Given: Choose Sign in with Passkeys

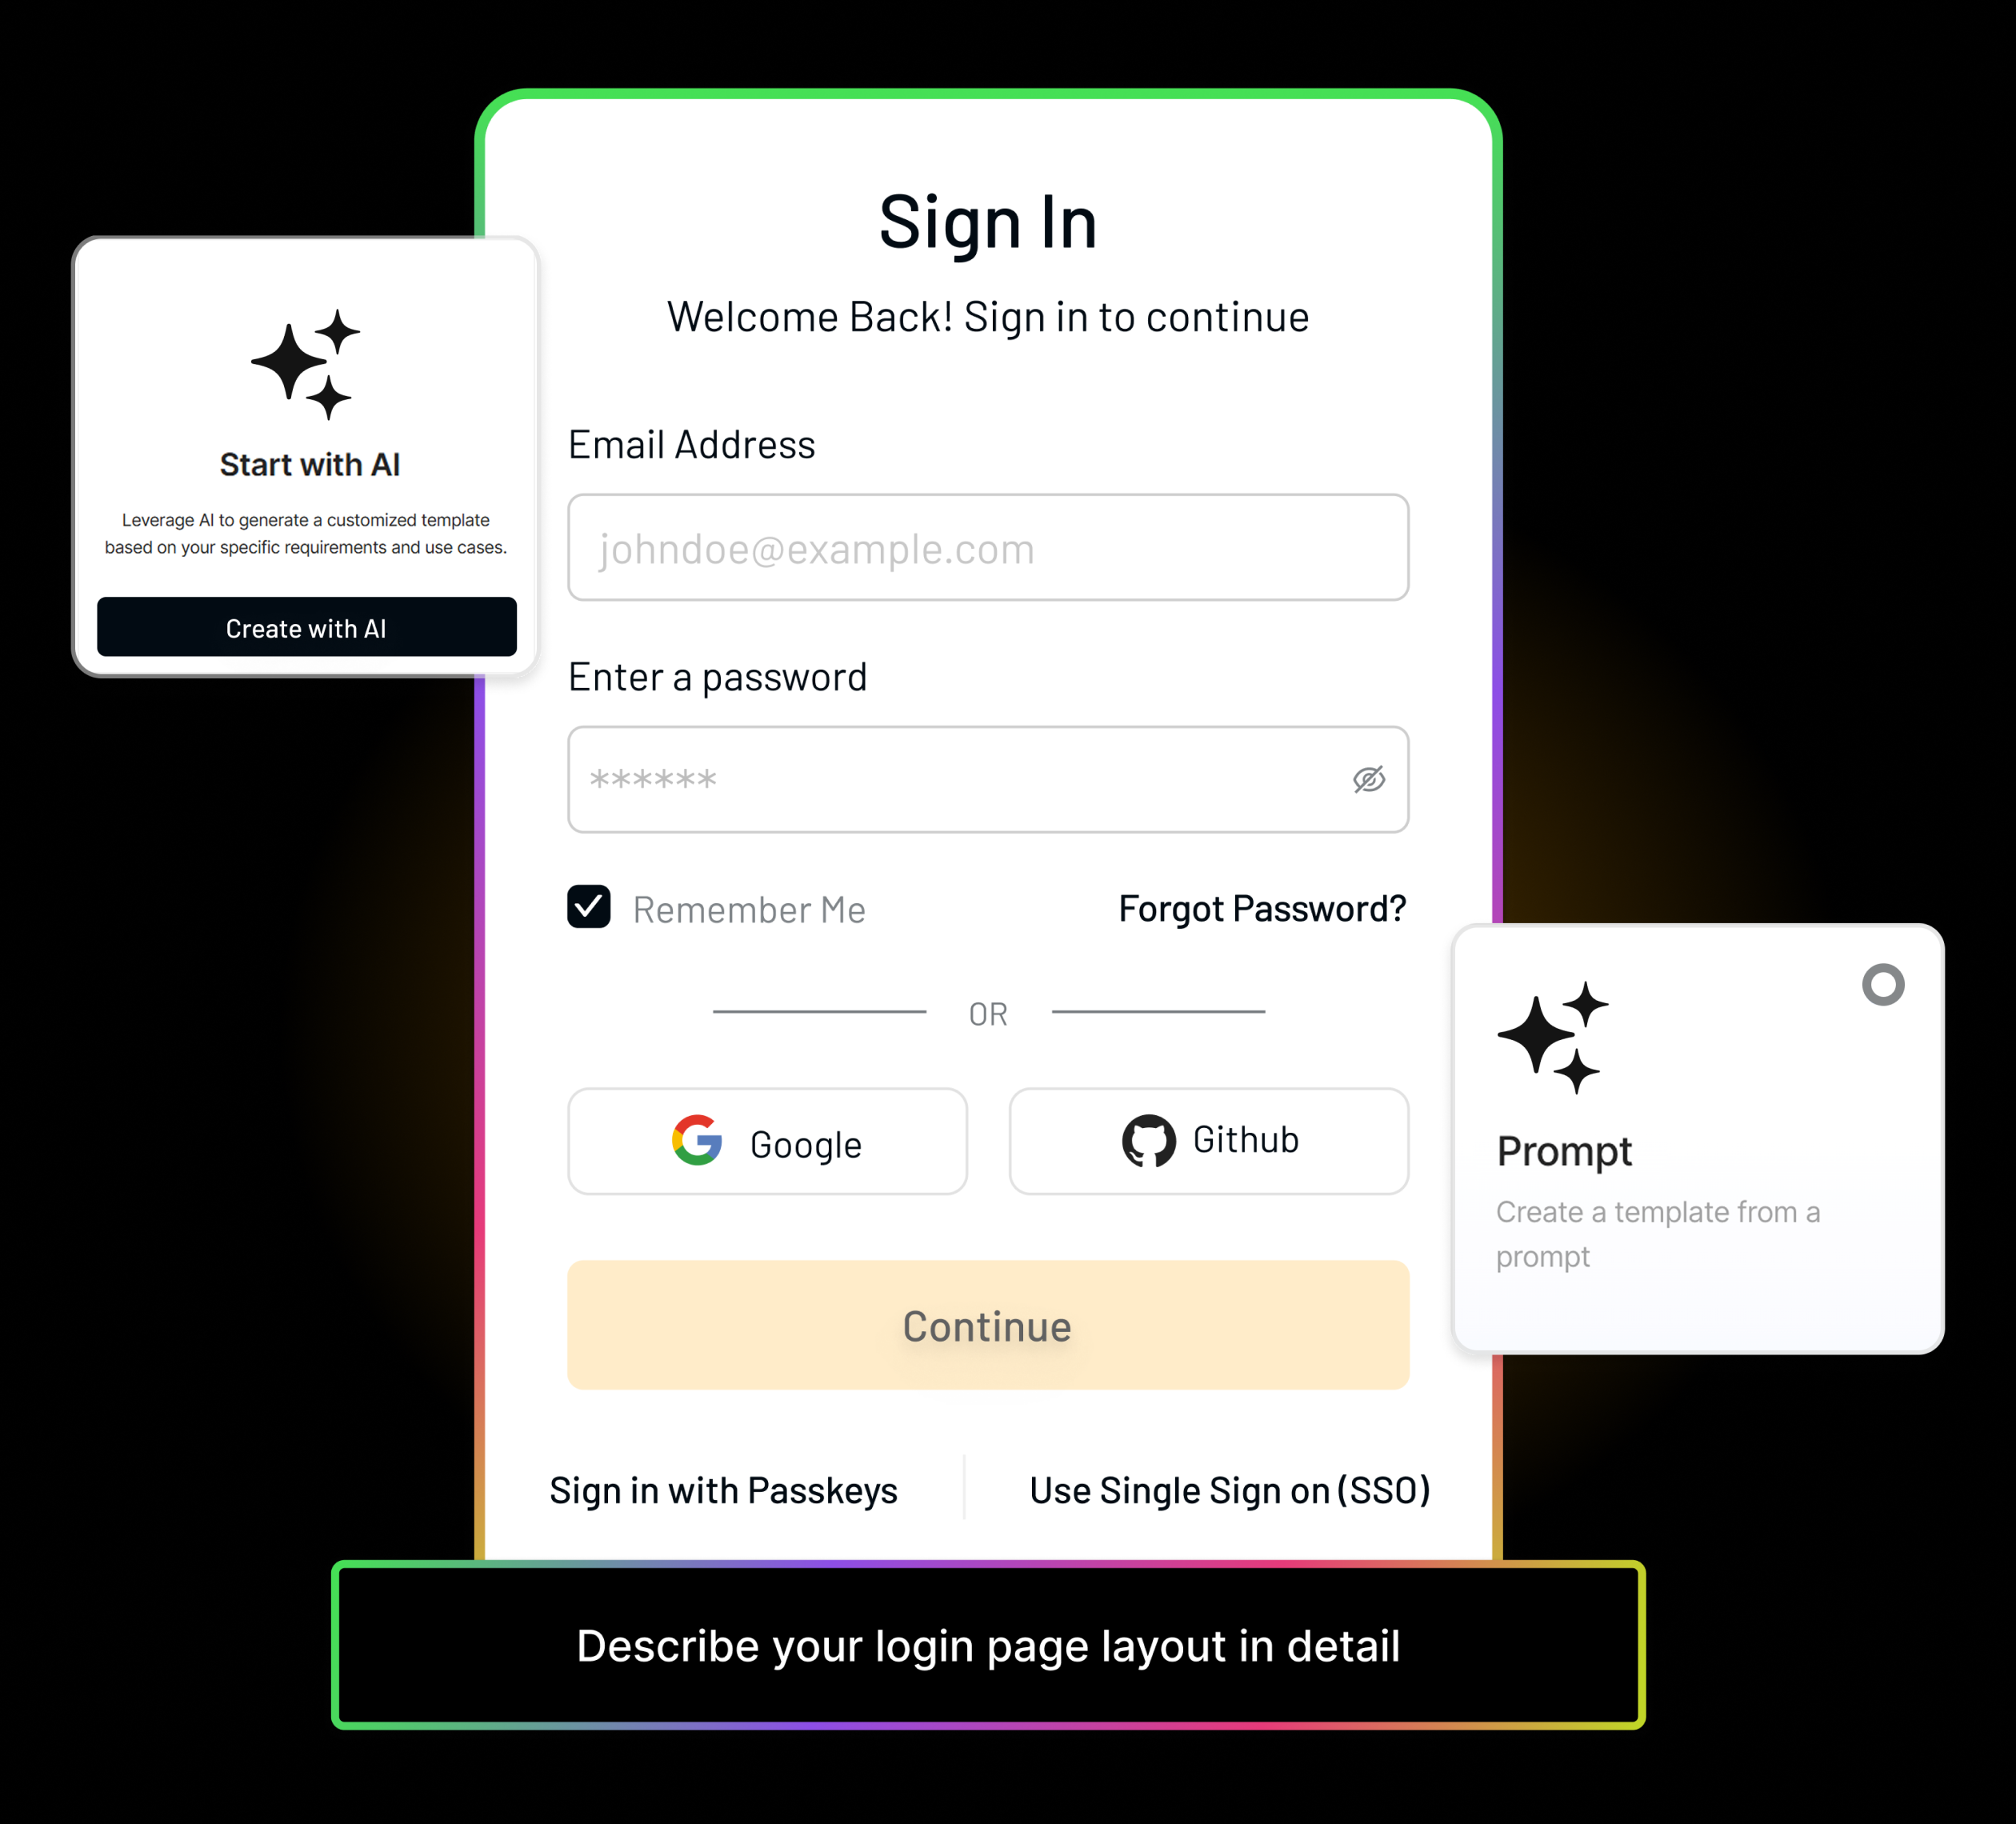Looking at the screenshot, I should click(723, 1490).
